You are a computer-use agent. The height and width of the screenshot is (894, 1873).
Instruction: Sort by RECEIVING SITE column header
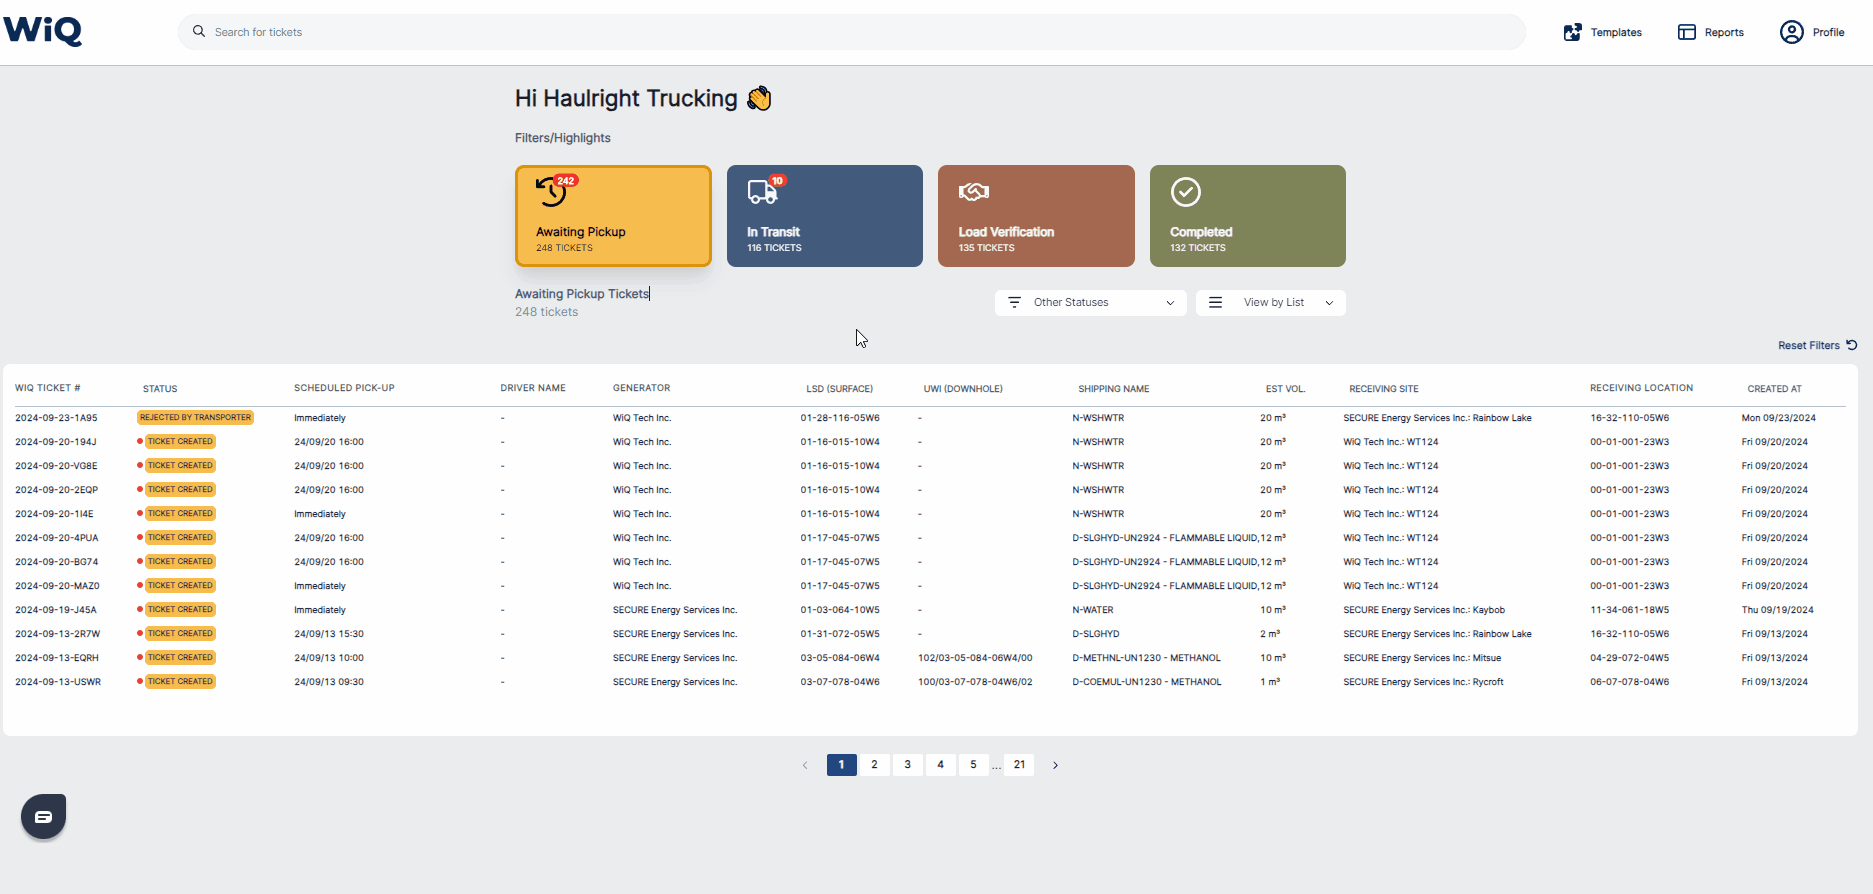coord(1384,389)
